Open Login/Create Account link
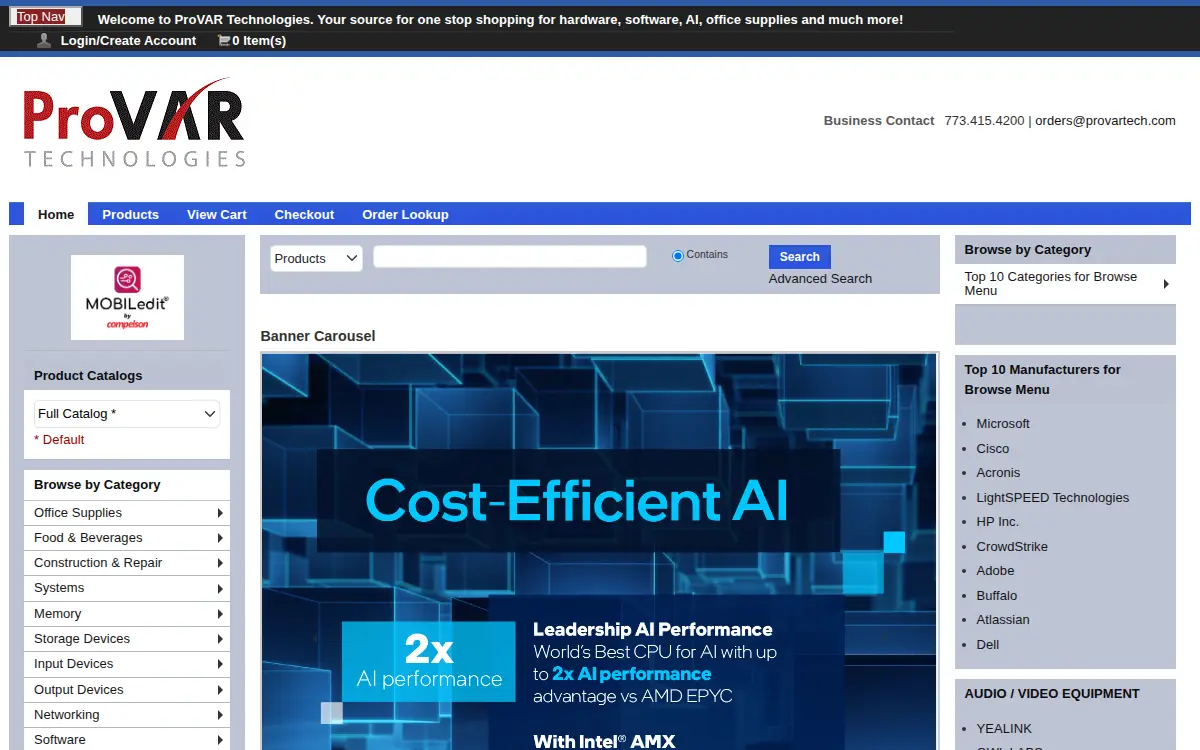 tap(128, 41)
